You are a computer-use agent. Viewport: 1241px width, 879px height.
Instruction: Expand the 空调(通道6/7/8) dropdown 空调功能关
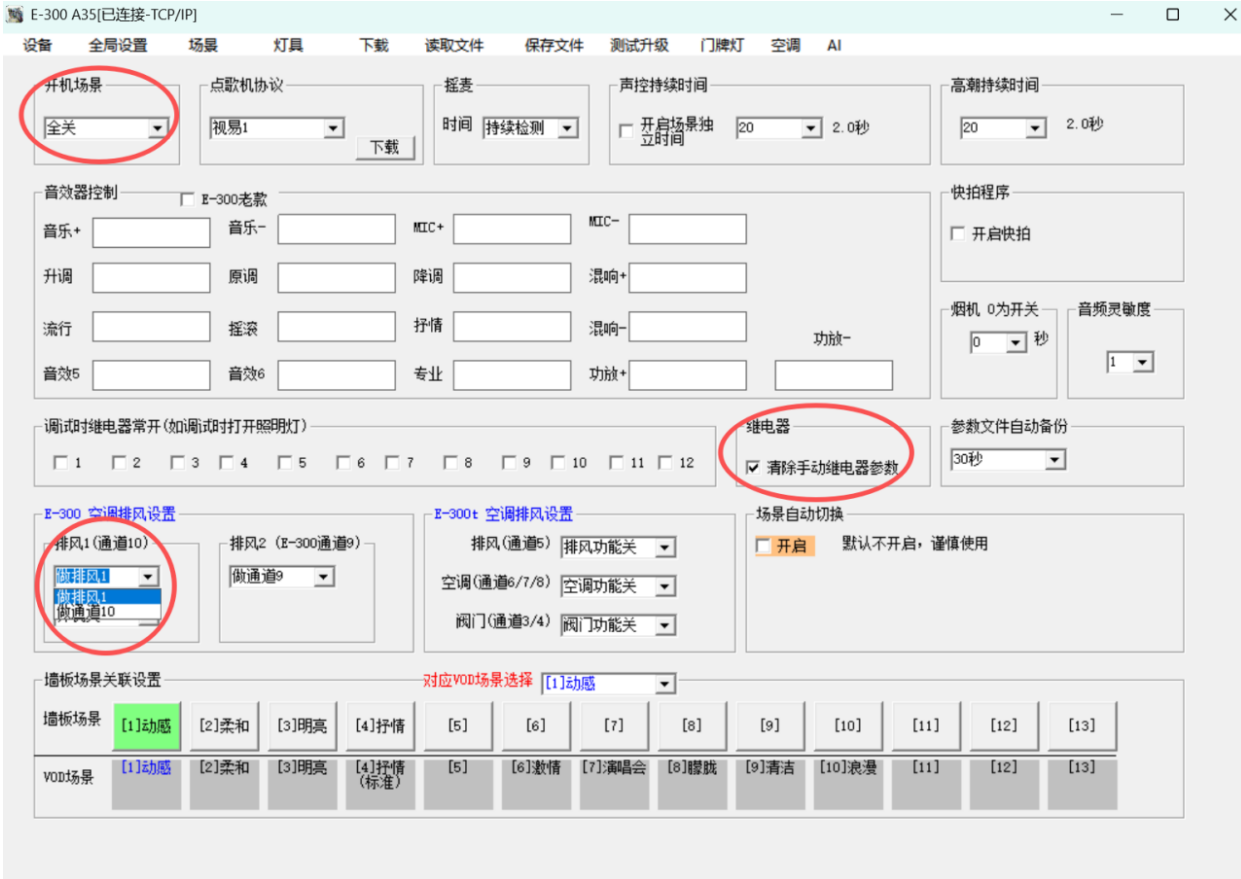665,586
